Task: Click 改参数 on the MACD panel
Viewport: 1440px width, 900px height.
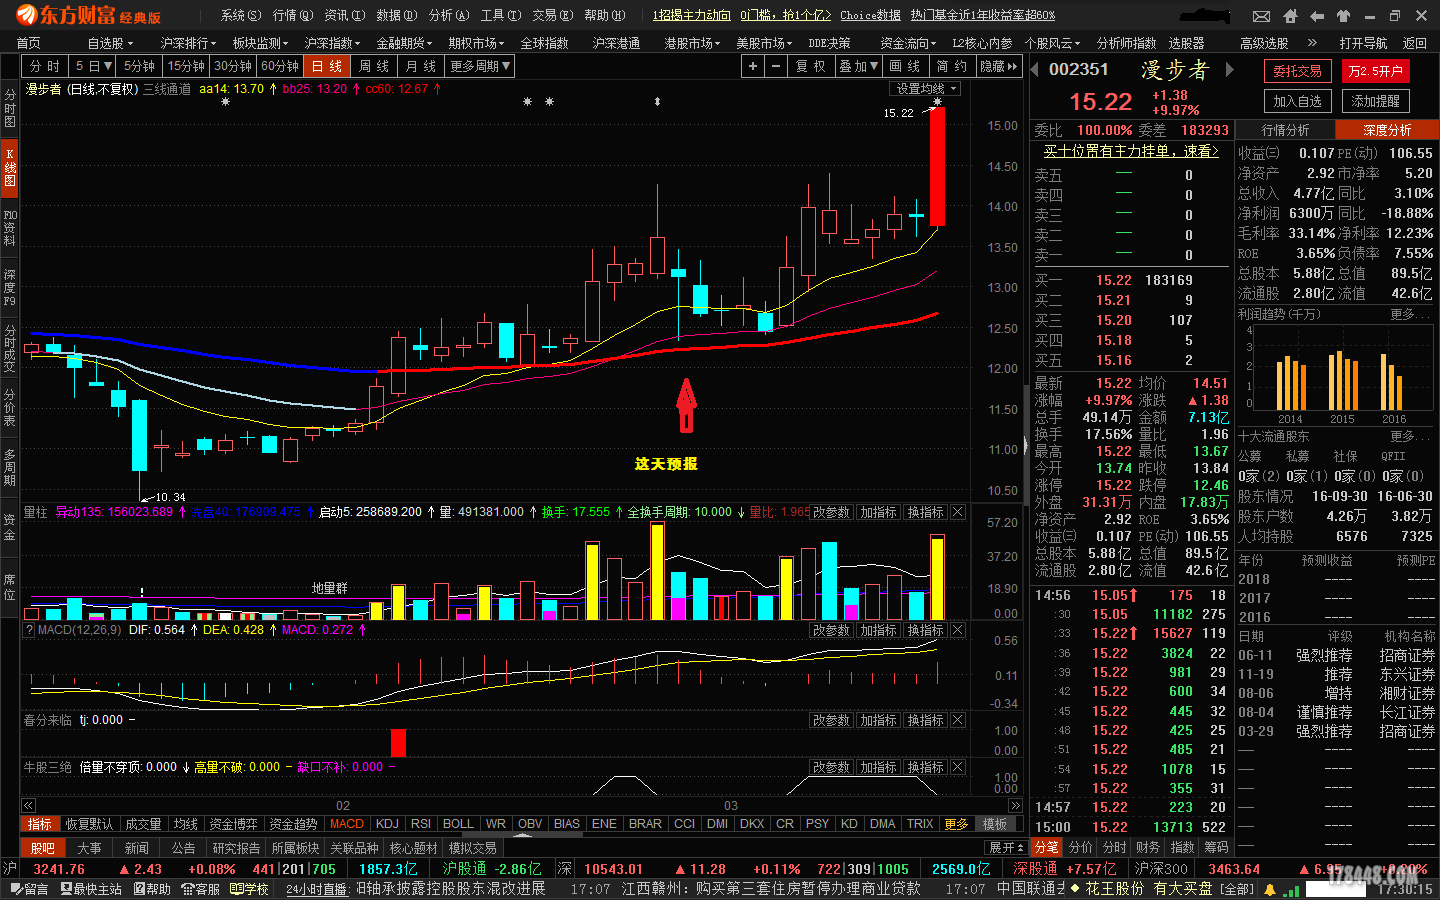Action: [830, 630]
